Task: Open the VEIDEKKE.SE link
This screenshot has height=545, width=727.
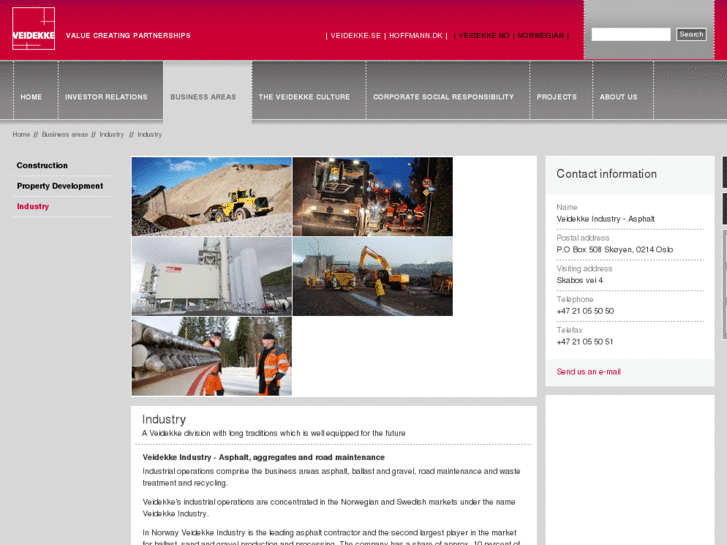Action: tap(356, 36)
